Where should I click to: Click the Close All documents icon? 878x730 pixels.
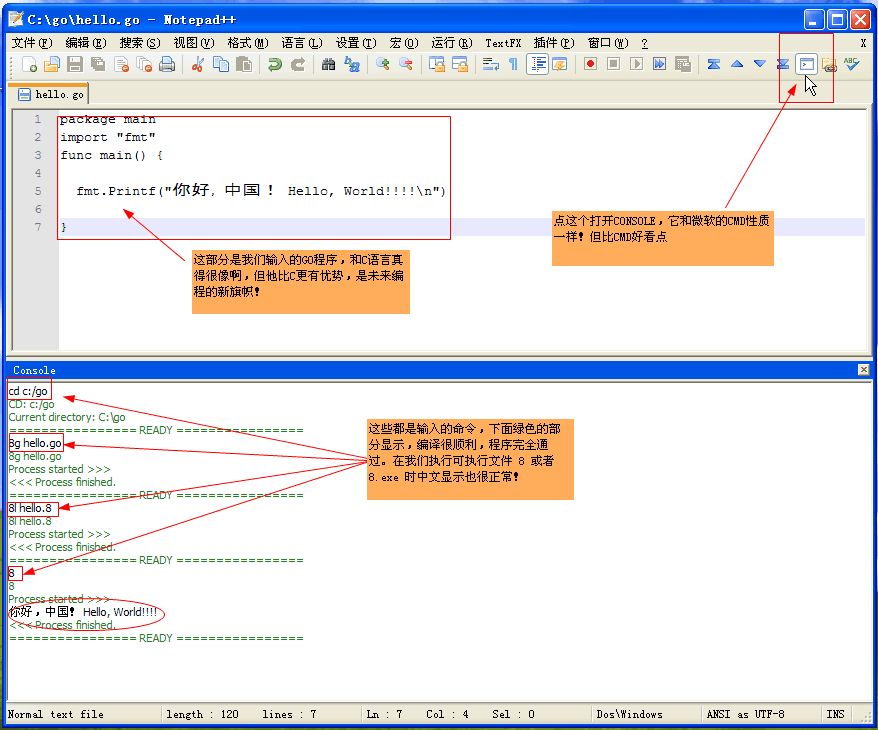144,64
